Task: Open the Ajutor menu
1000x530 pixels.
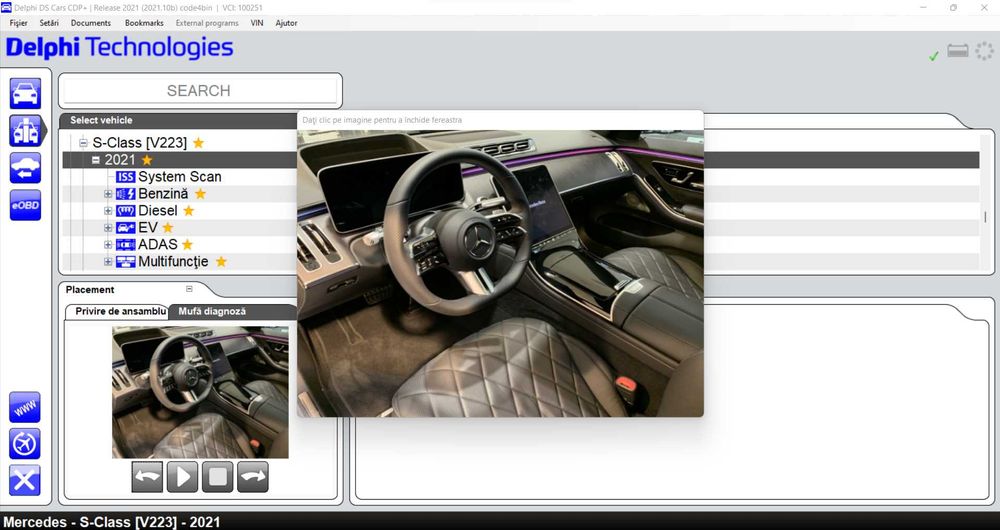Action: [286, 23]
